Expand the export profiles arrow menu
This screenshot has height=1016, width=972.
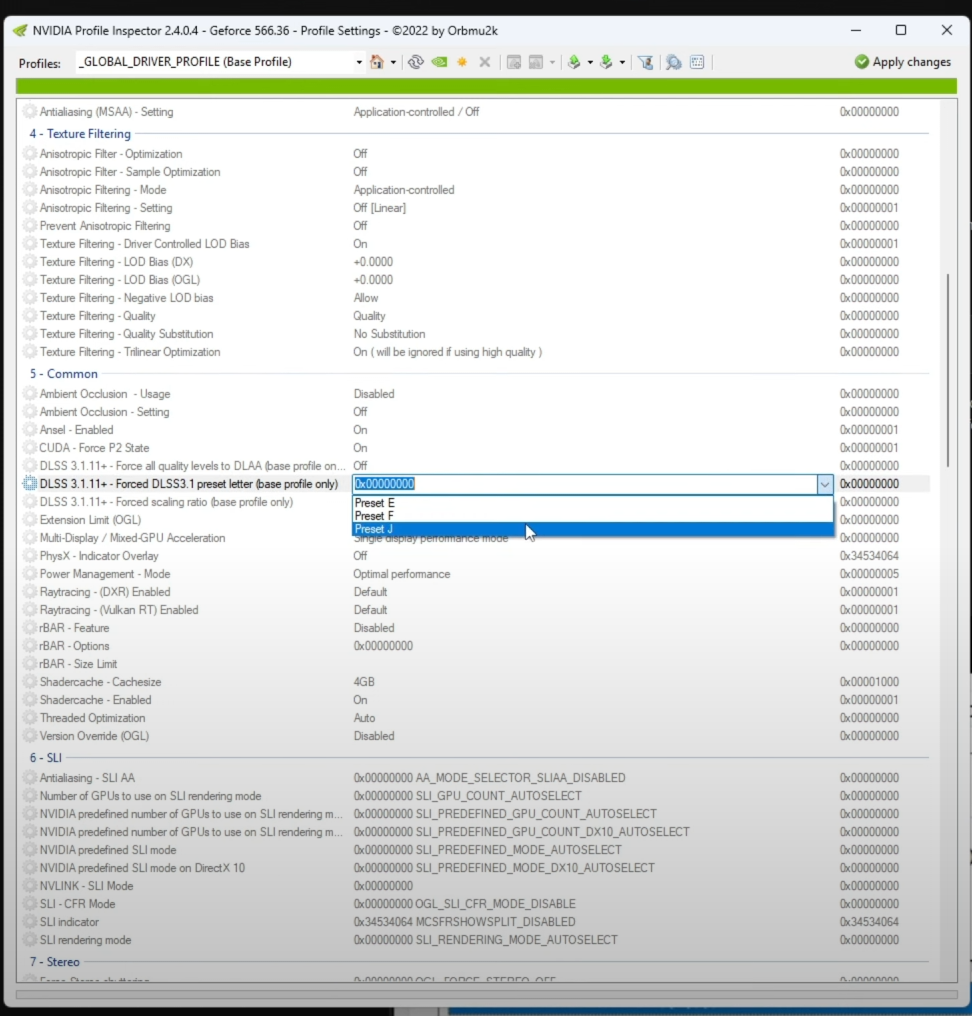tap(590, 62)
